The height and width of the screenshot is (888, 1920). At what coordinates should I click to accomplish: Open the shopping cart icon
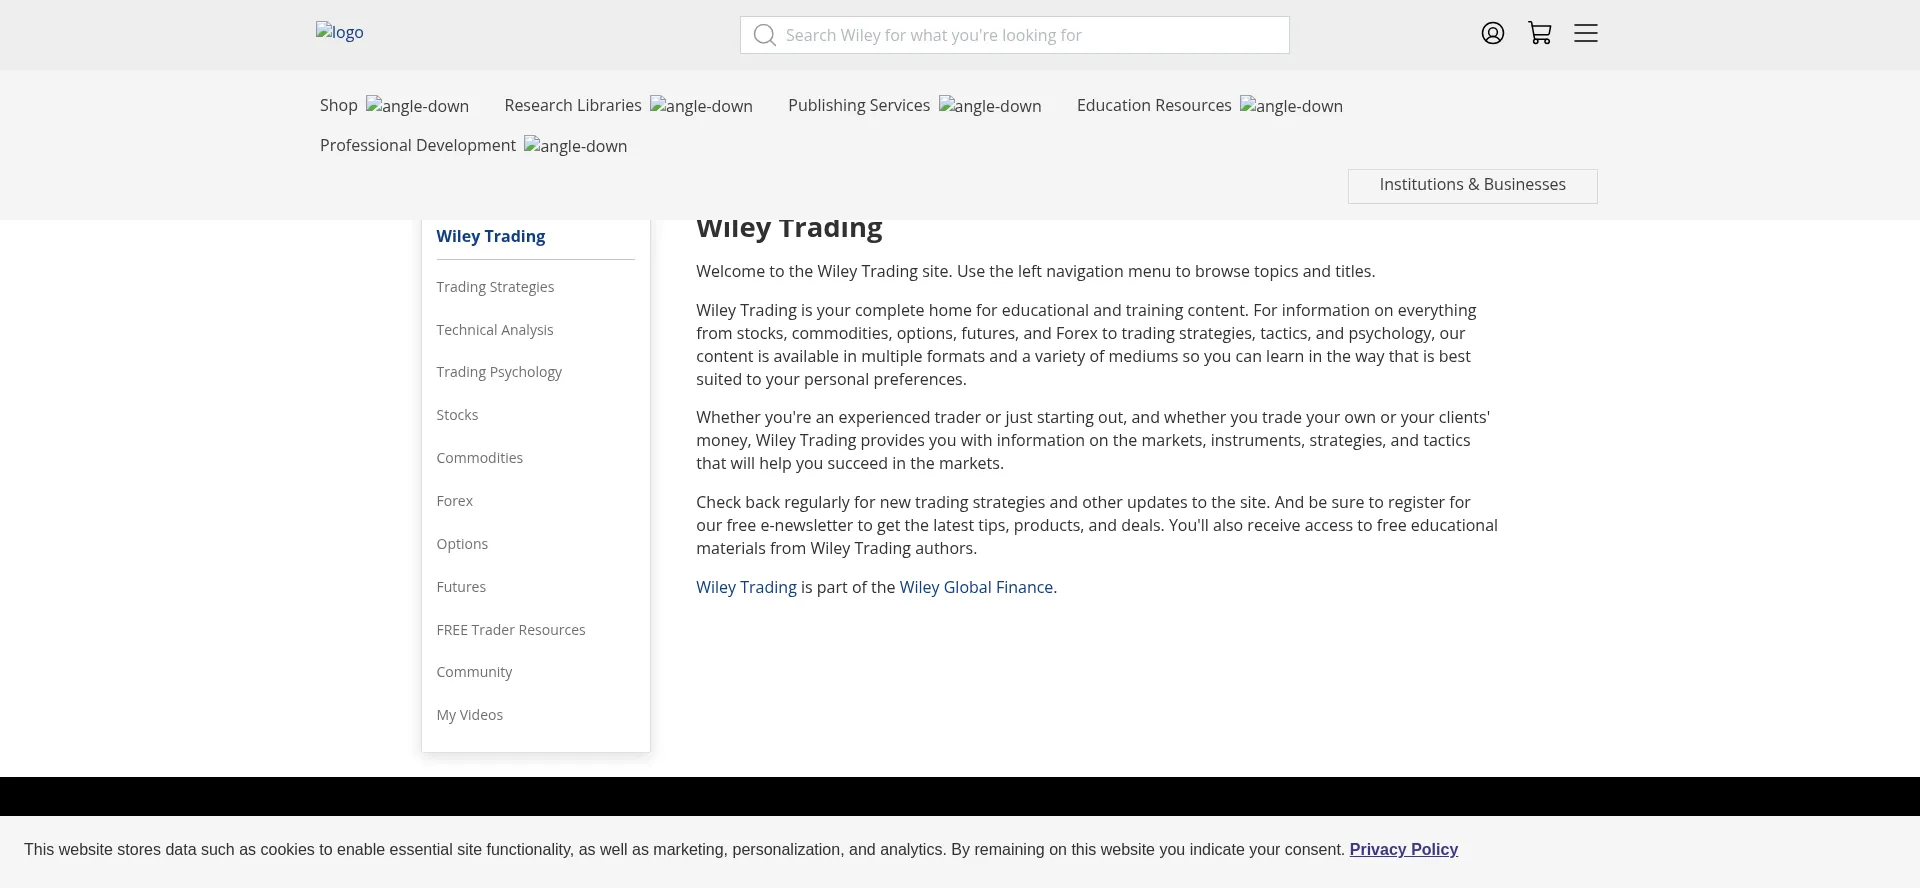1540,34
